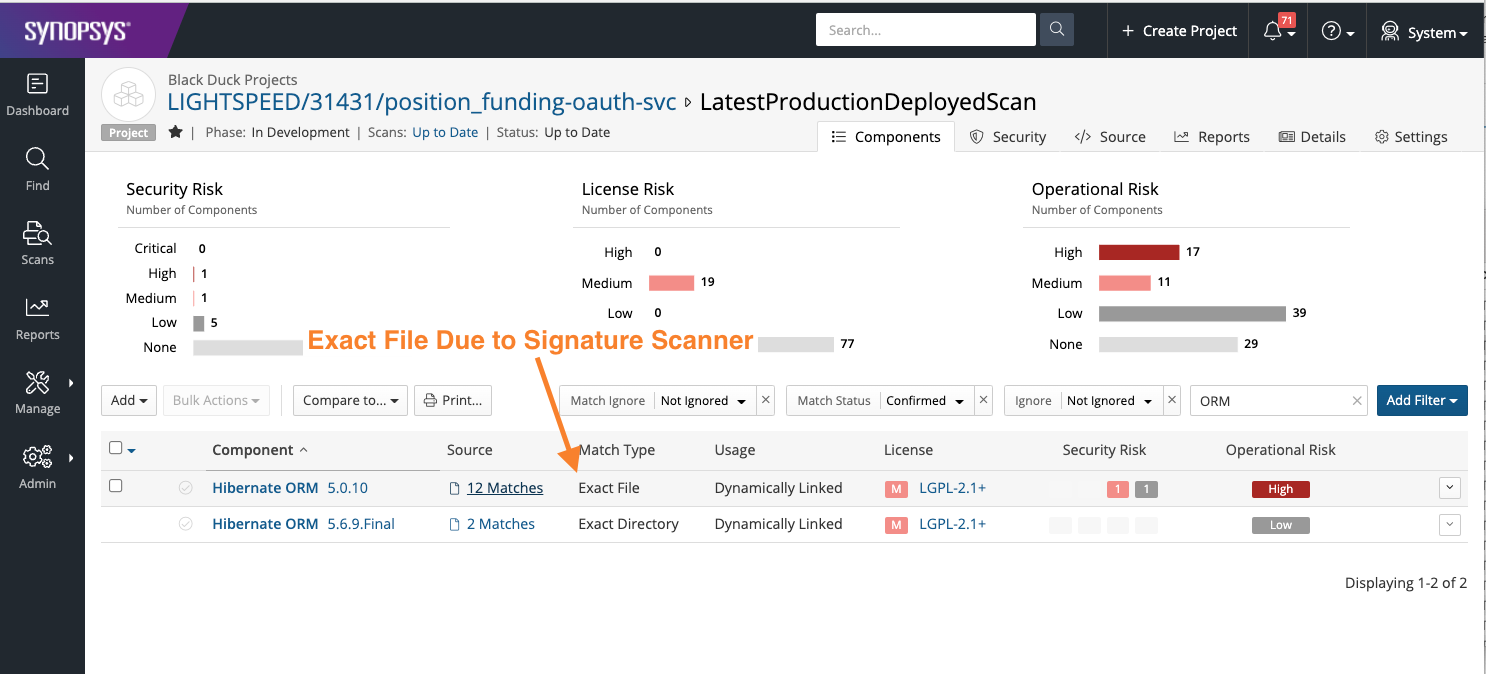Viewport: 1486px width, 674px height.
Task: Toggle the select-all checkbox in table header
Action: coord(116,448)
